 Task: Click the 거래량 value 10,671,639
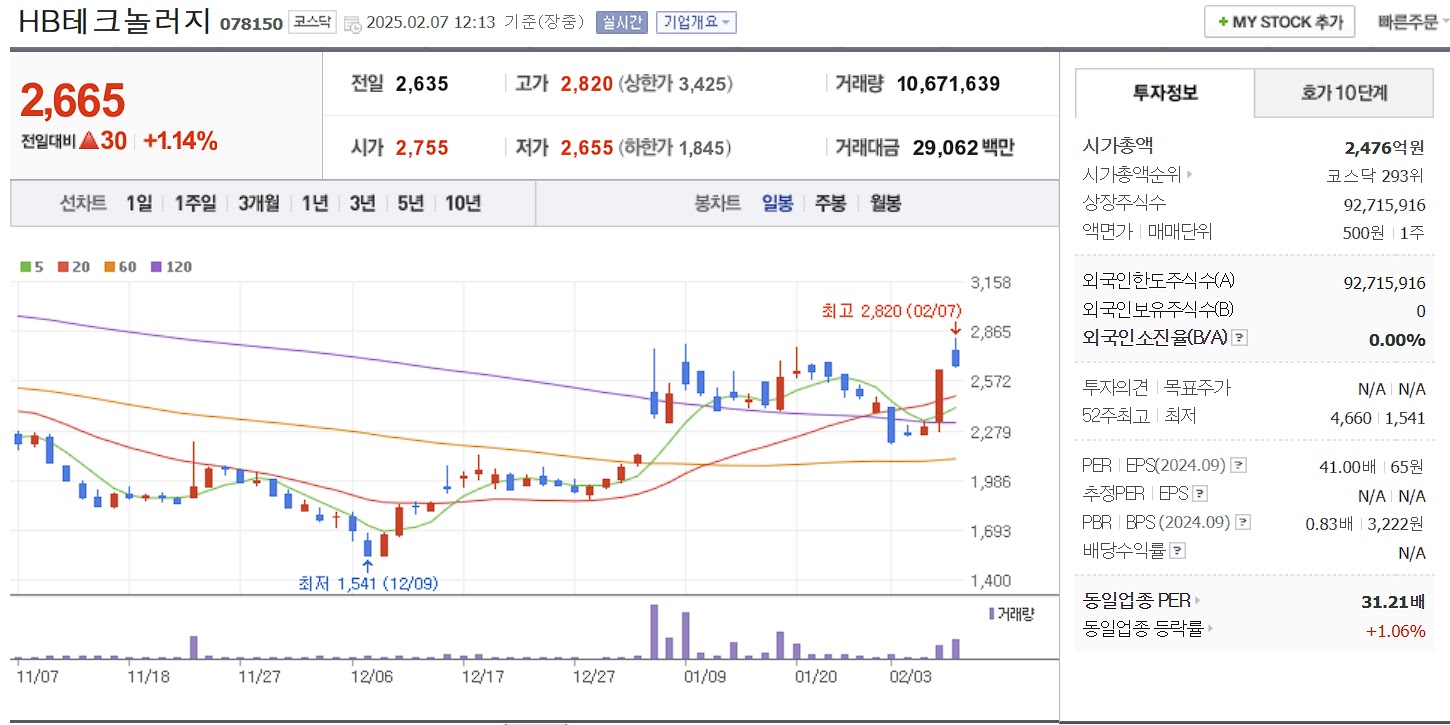point(948,84)
